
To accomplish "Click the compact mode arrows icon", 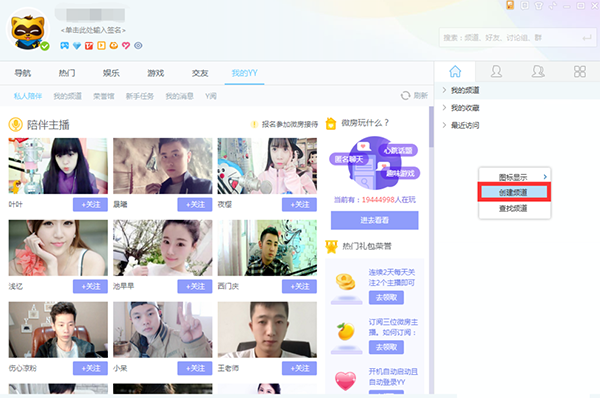I will tap(553, 5).
